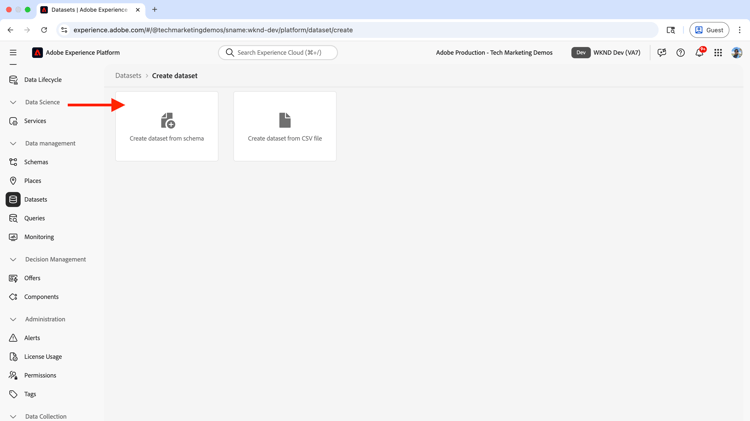This screenshot has height=421, width=750.
Task: Click the Create dataset from CSV file card
Action: pyautogui.click(x=285, y=126)
